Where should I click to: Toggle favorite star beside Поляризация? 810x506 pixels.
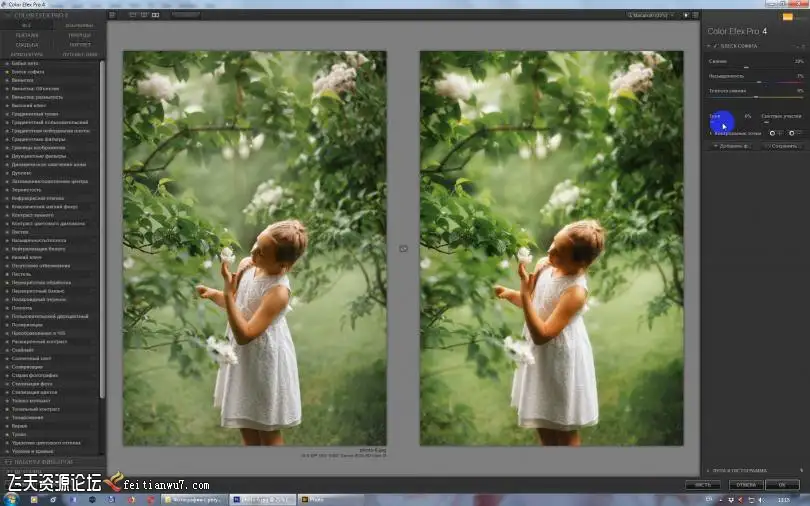7,325
